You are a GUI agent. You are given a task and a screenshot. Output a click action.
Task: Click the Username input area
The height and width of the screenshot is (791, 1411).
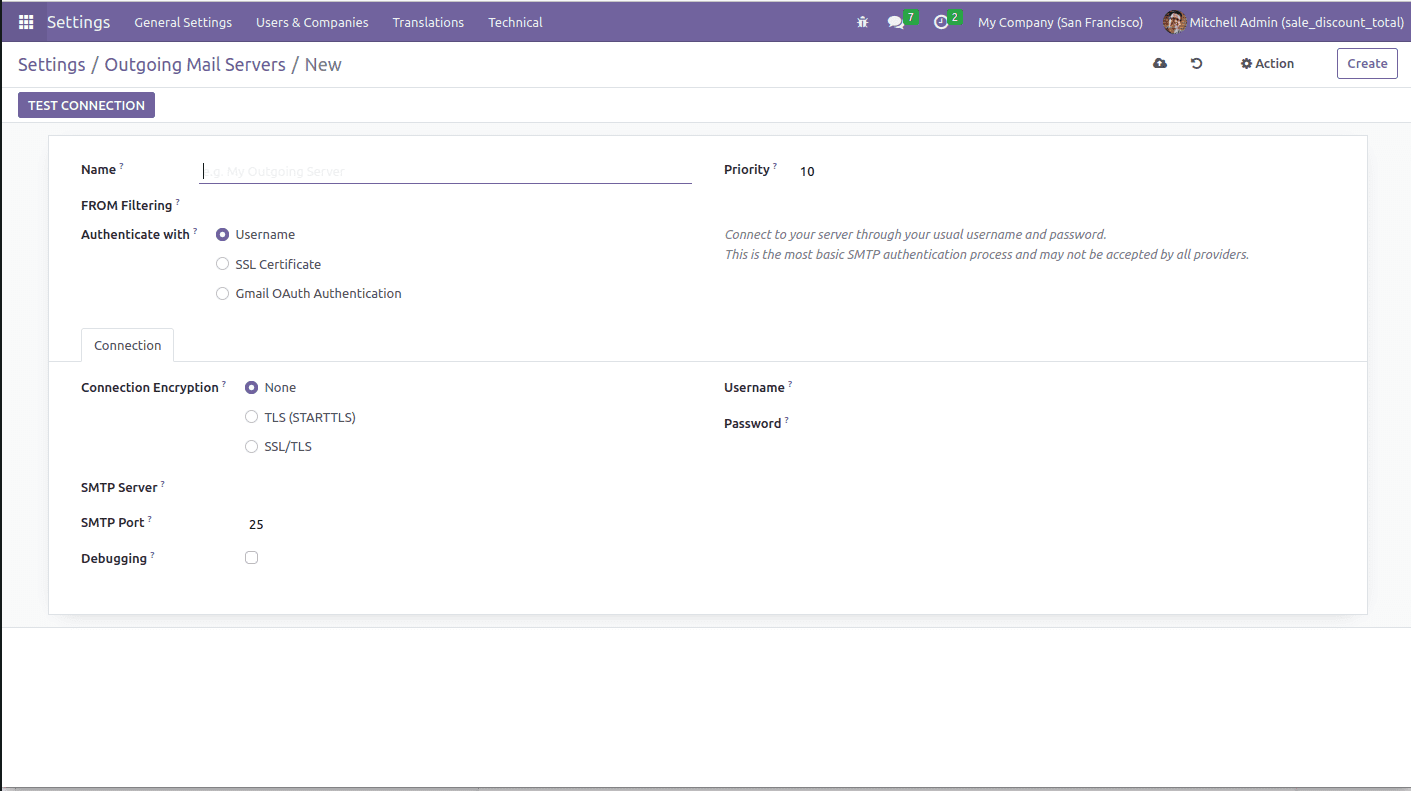1065,388
